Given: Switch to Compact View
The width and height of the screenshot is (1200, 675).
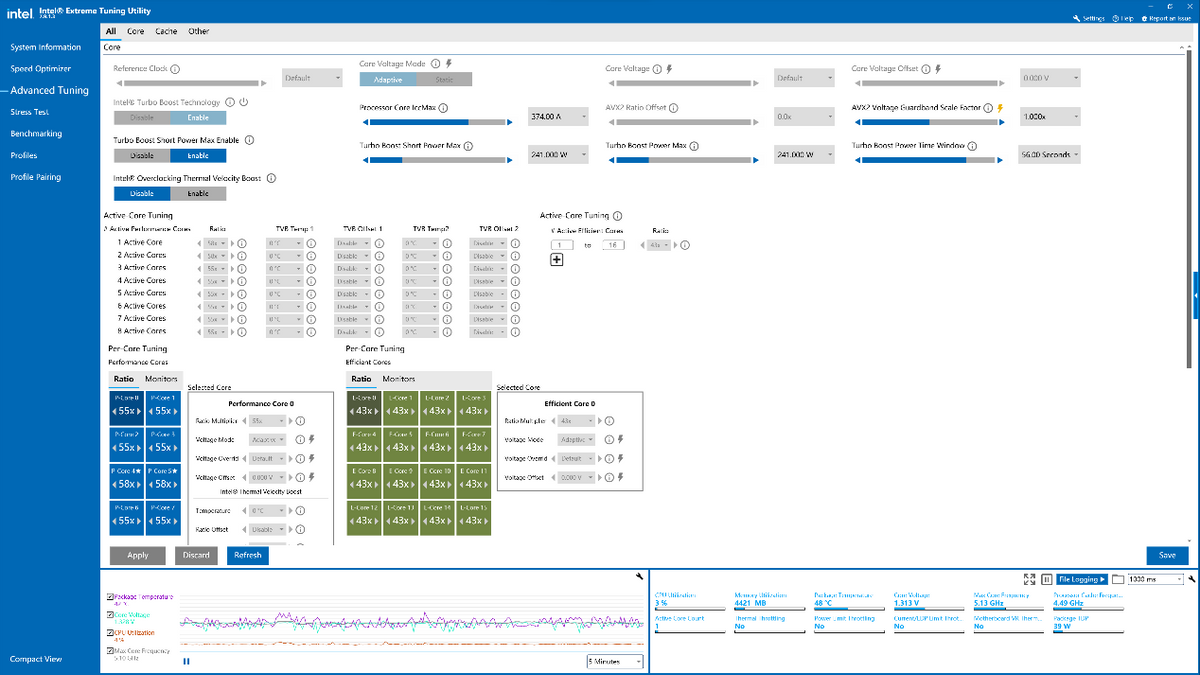Looking at the screenshot, I should pyautogui.click(x=36, y=659).
